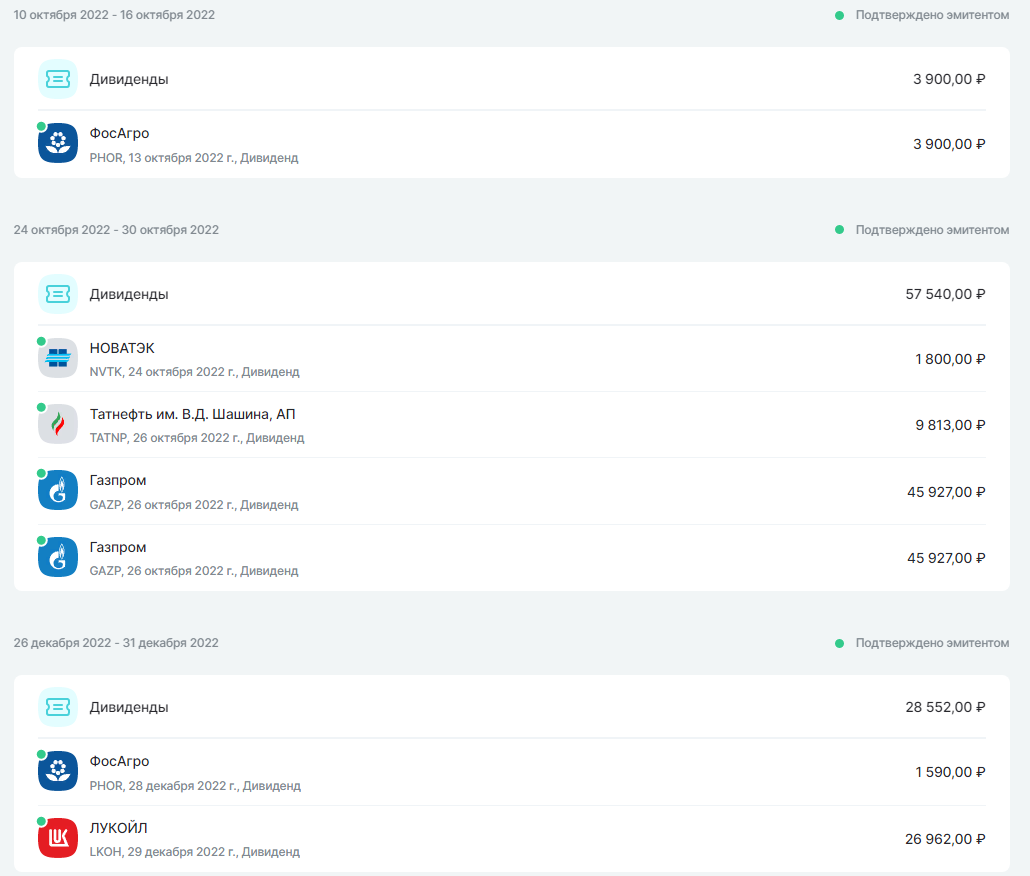
Task: Open ФосАгро 28 декабря dividend entry
Action: click(x=512, y=772)
